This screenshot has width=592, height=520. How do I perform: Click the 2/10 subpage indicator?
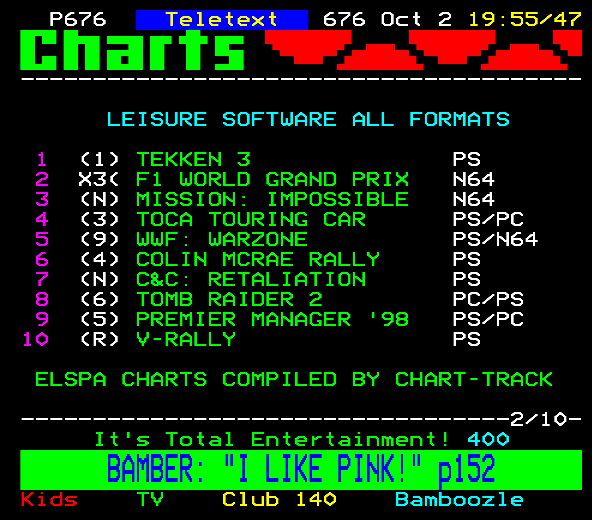[538, 419]
